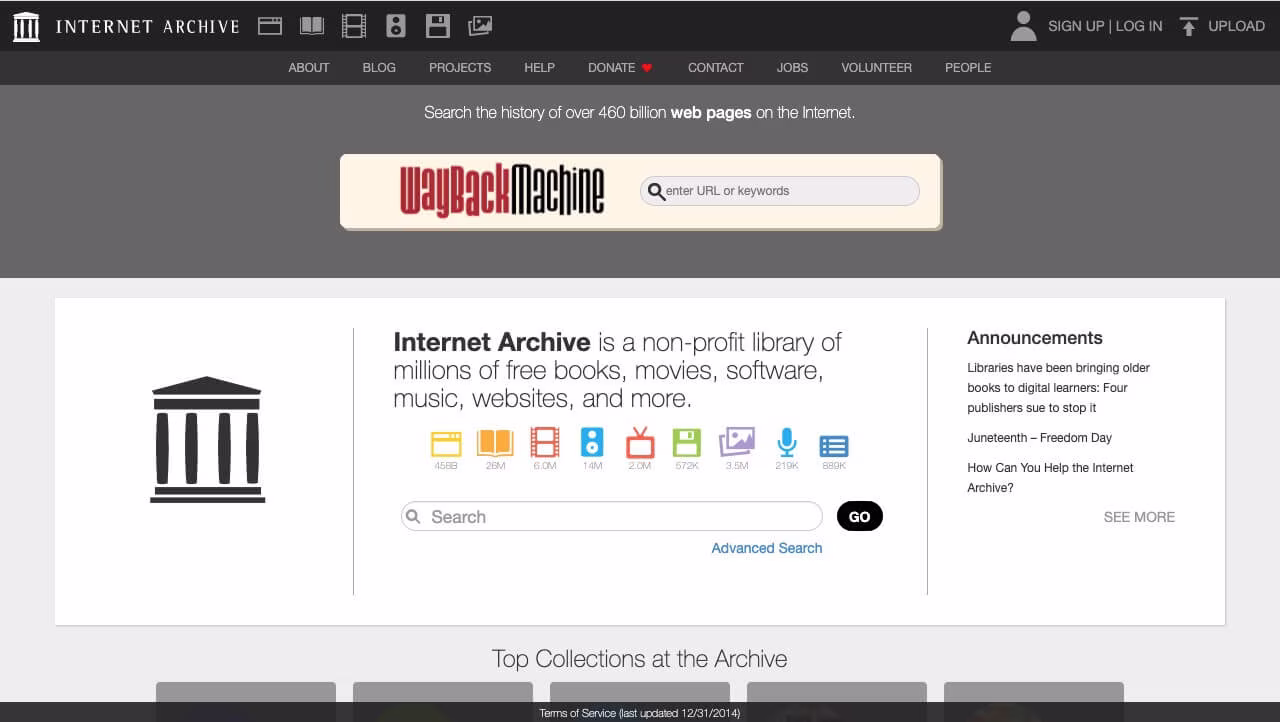The image size is (1280, 722).
Task: Click the UPLOAD text link
Action: click(x=1237, y=26)
